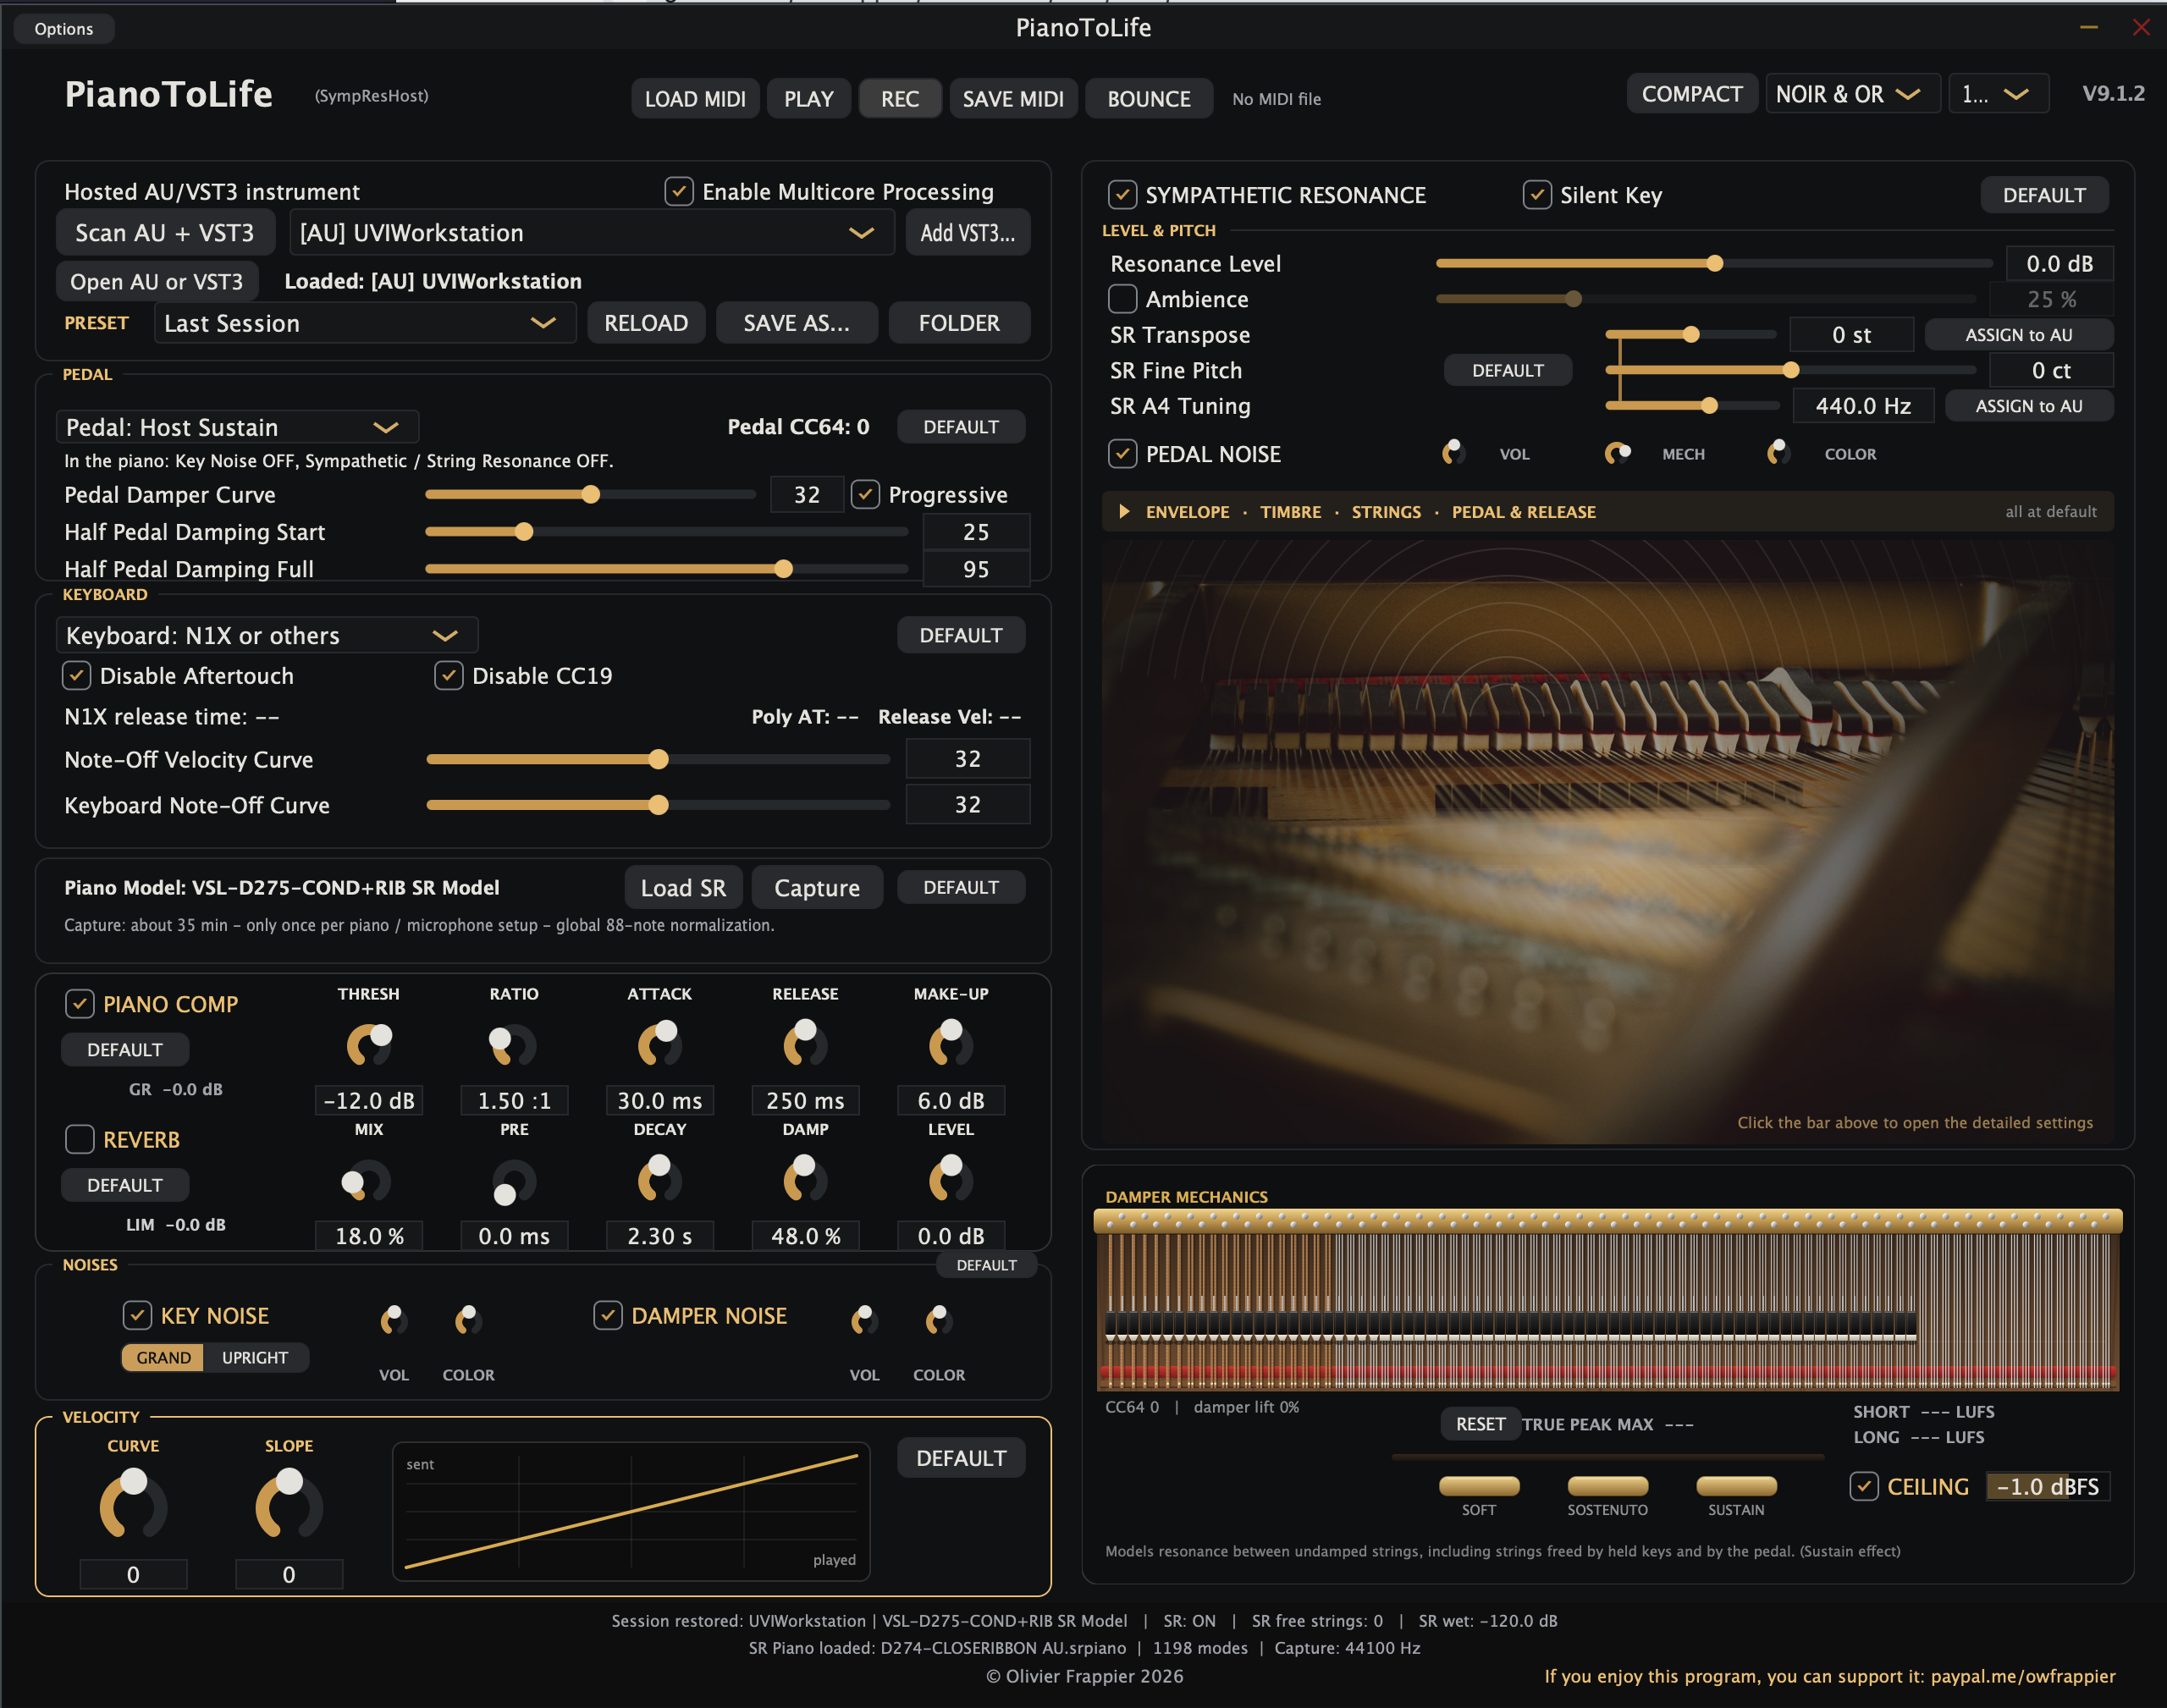This screenshot has width=2167, height=1708.
Task: Click the Pedal Damper Curve slider handle
Action: pos(591,494)
